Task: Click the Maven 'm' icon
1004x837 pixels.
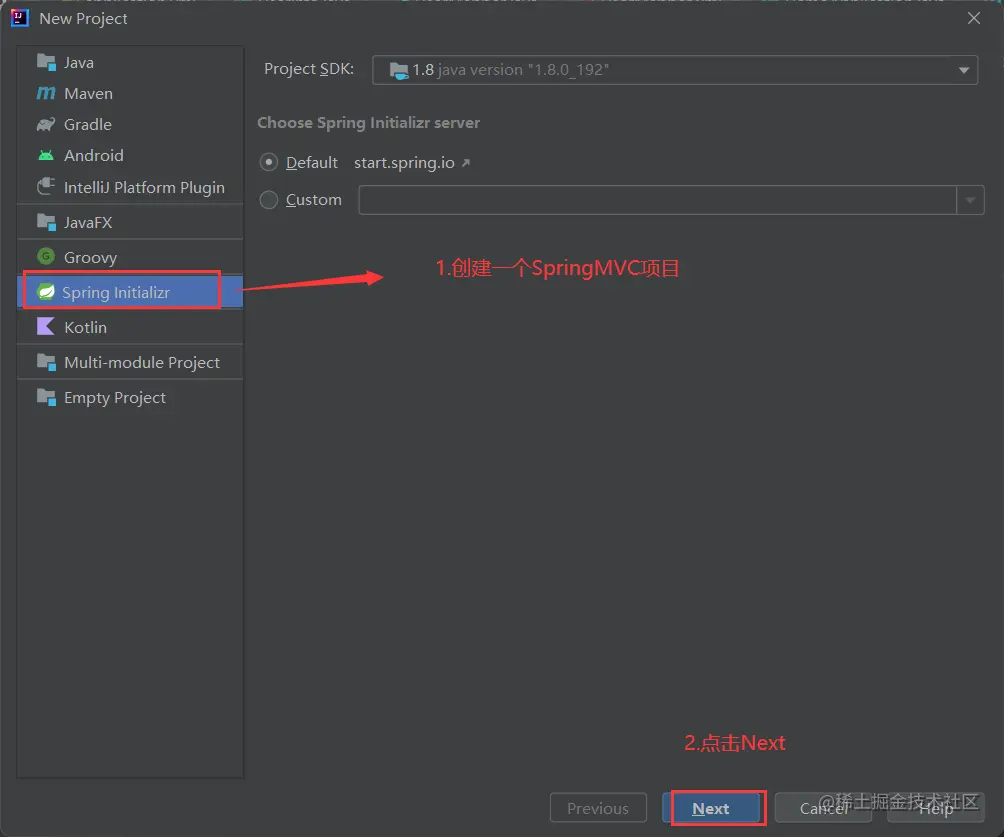Action: [46, 93]
